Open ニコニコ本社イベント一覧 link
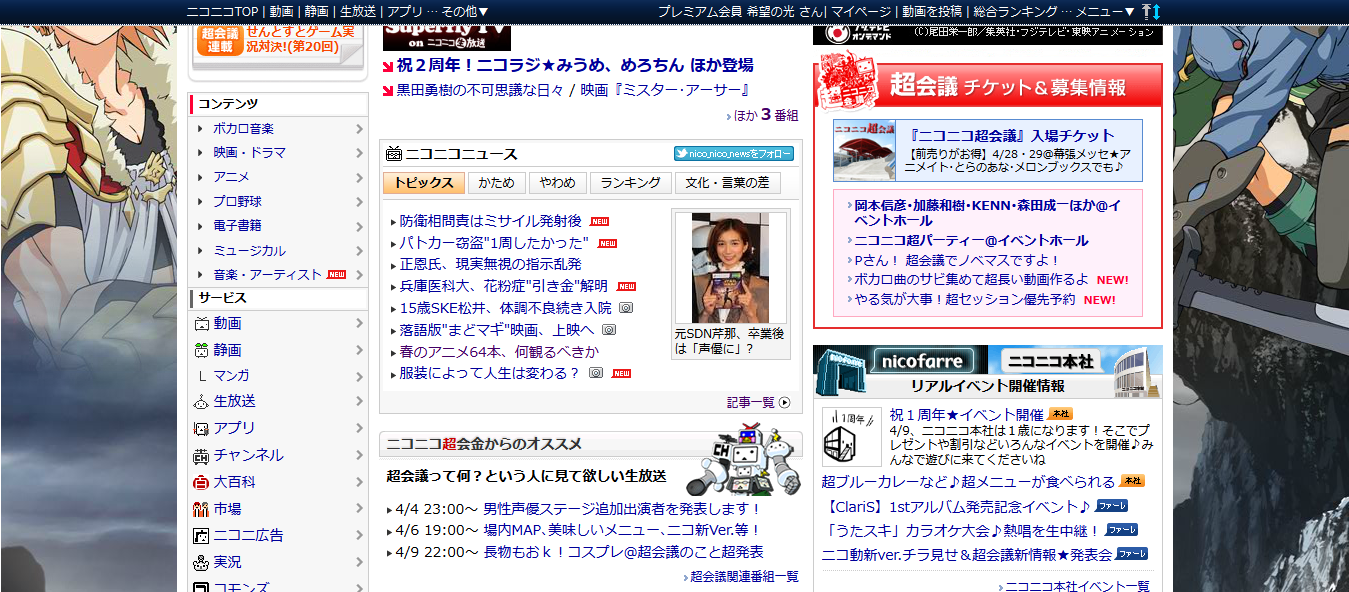This screenshot has width=1349, height=592. [x=1077, y=586]
